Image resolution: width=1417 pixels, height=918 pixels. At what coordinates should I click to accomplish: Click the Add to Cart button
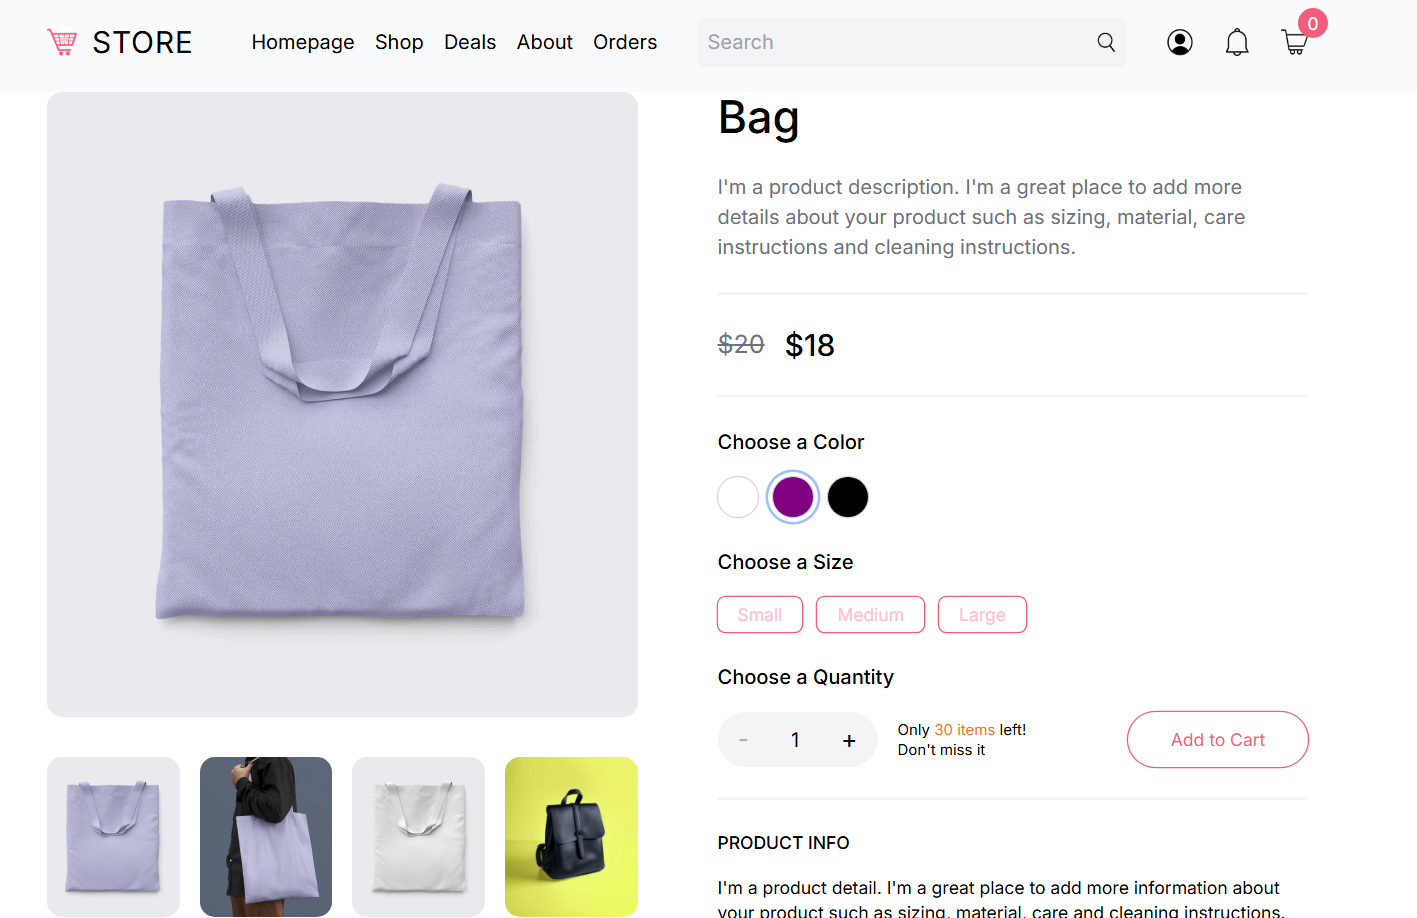point(1218,740)
